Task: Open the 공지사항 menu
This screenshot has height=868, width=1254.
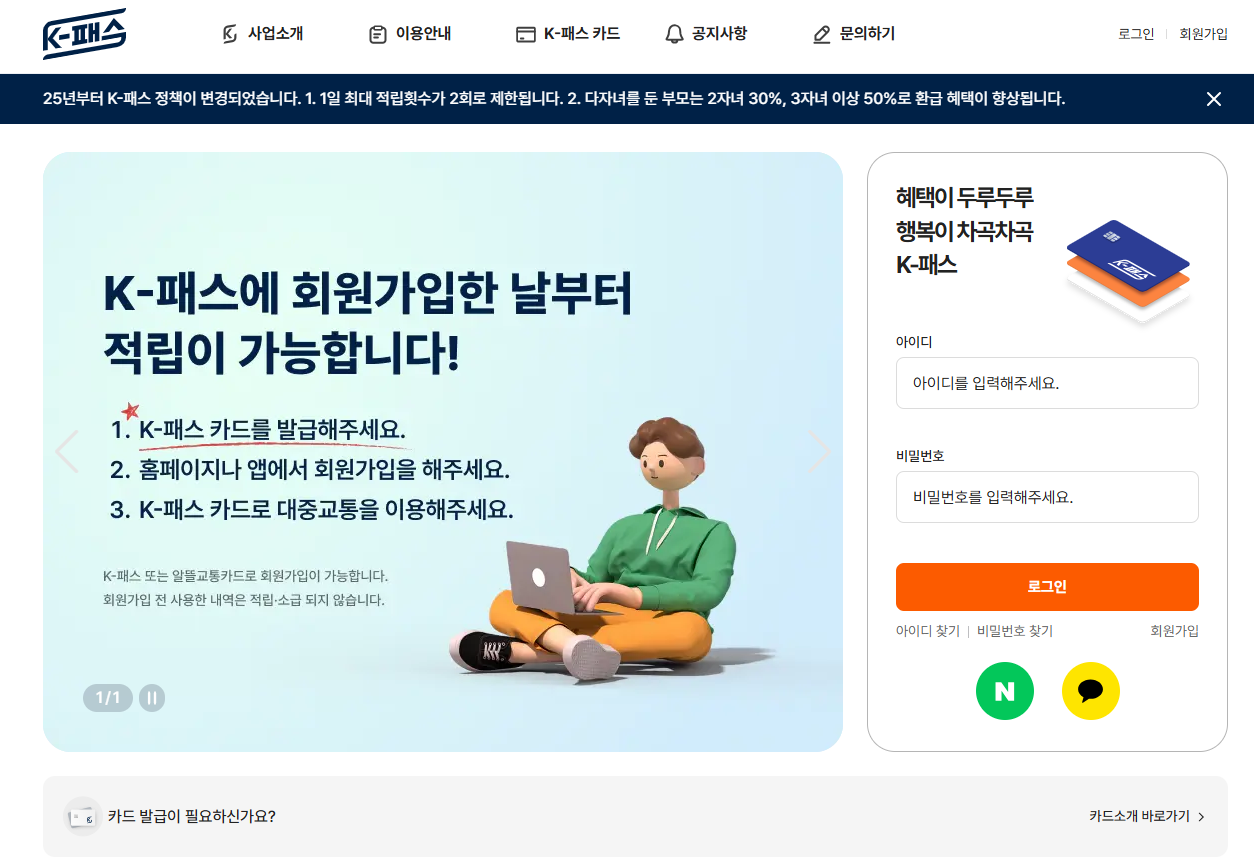Action: (706, 34)
